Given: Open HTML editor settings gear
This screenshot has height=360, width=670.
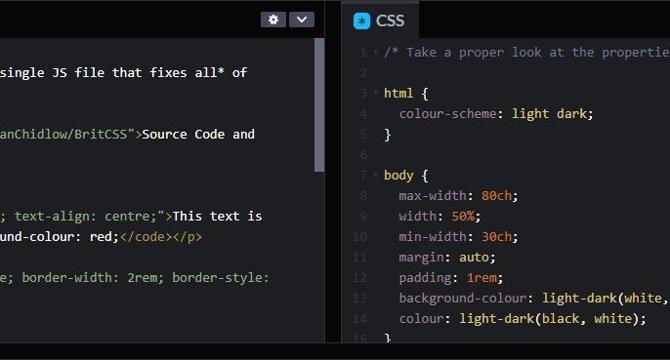Looking at the screenshot, I should 273,20.
